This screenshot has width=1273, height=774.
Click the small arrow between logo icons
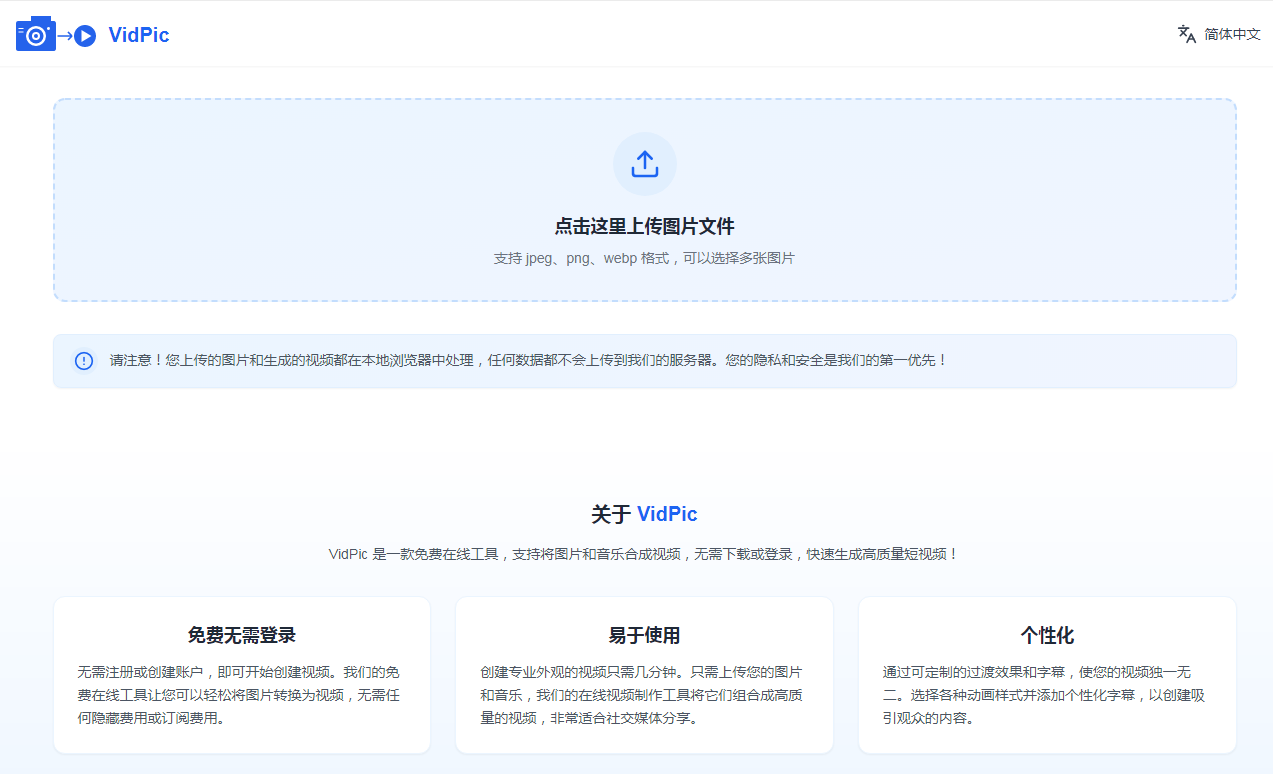[x=64, y=36]
